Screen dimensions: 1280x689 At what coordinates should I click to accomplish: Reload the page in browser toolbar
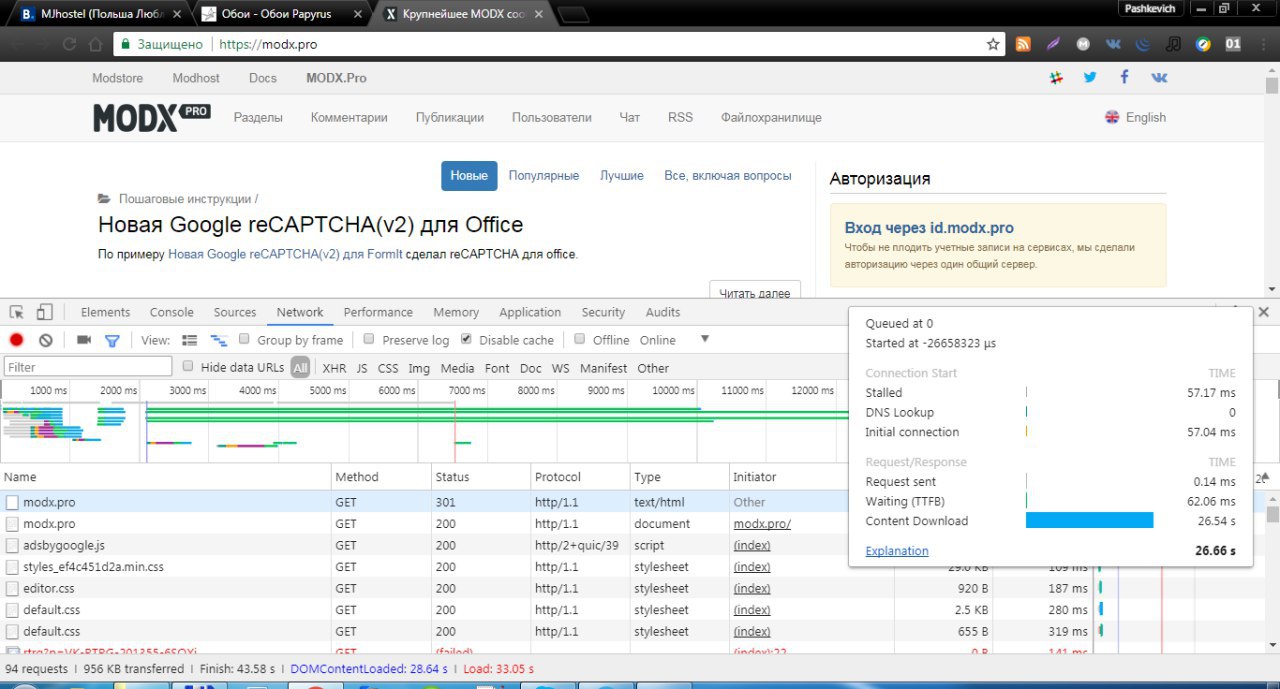coord(69,44)
